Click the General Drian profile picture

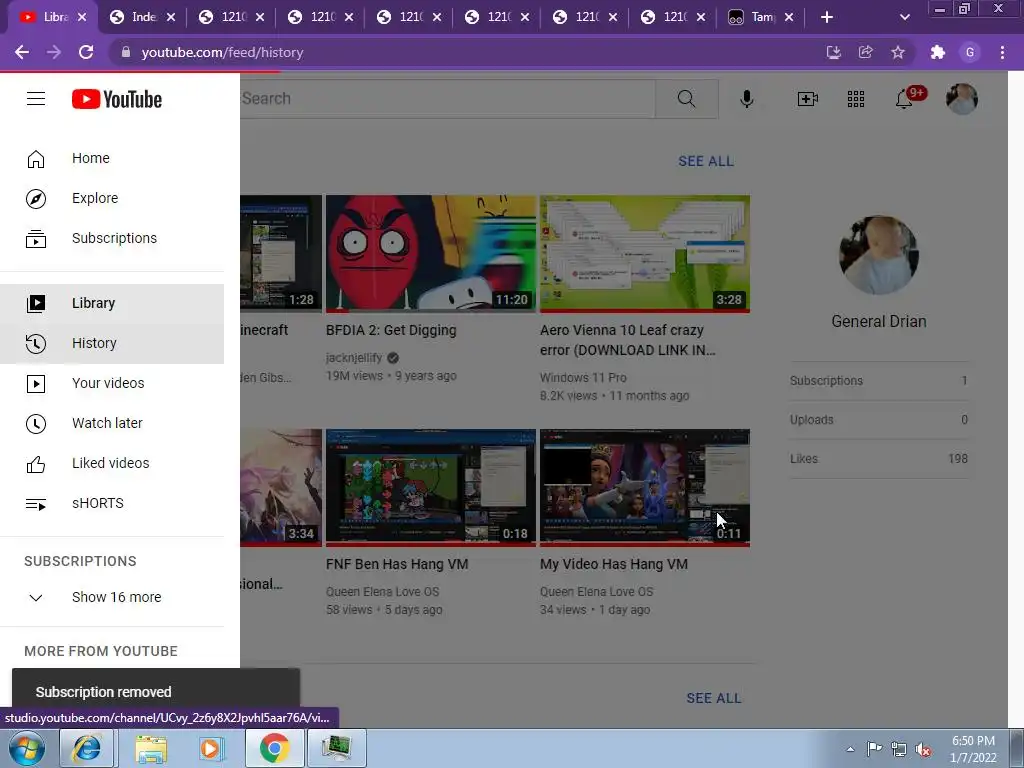879,255
